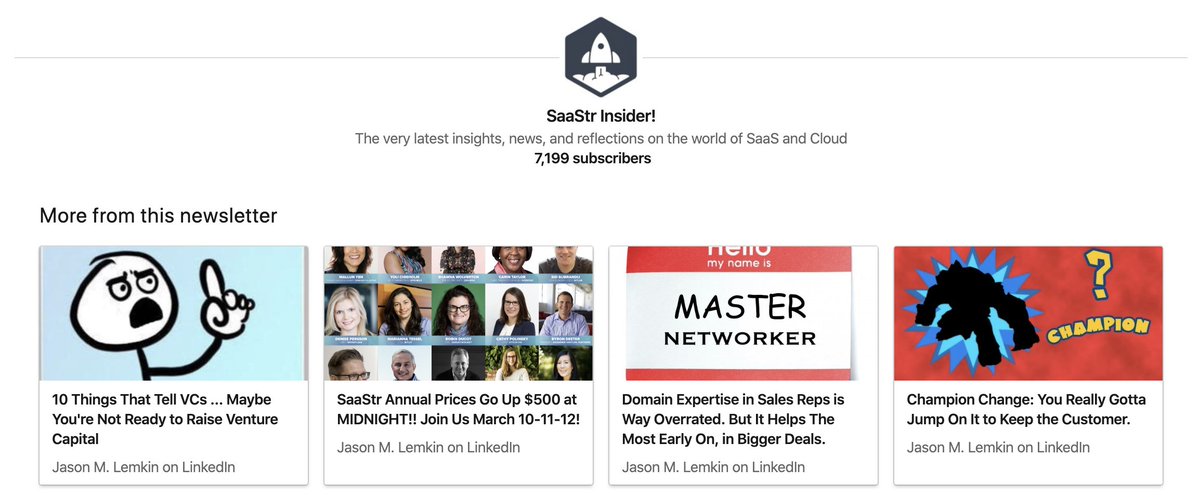Viewport: 1200px width, 495px height.
Task: Click the More from this newsletter heading
Action: click(x=158, y=215)
